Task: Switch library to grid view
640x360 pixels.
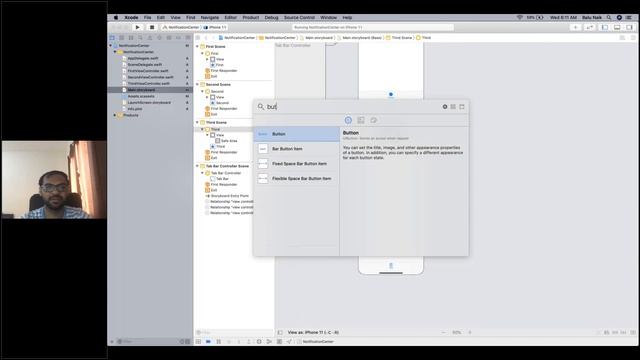Action: click(453, 107)
